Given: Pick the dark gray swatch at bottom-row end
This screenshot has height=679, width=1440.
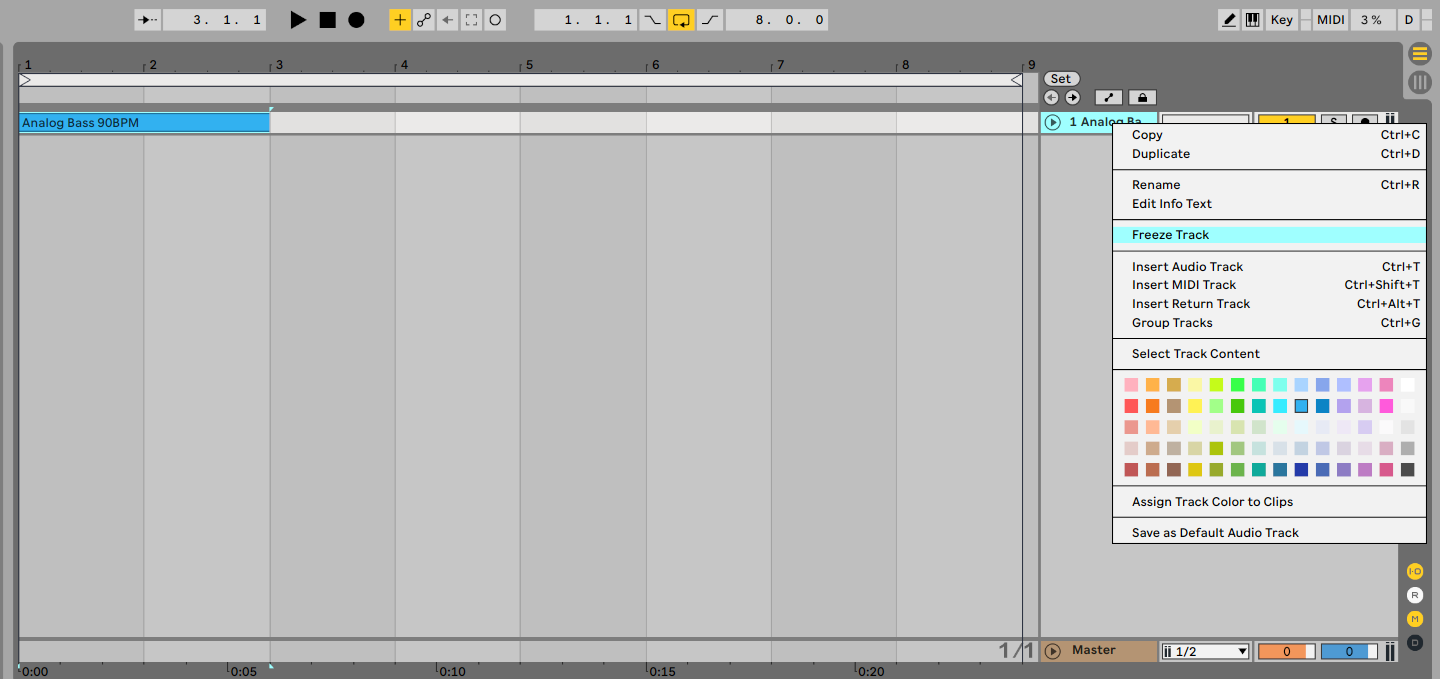Looking at the screenshot, I should (1407, 470).
